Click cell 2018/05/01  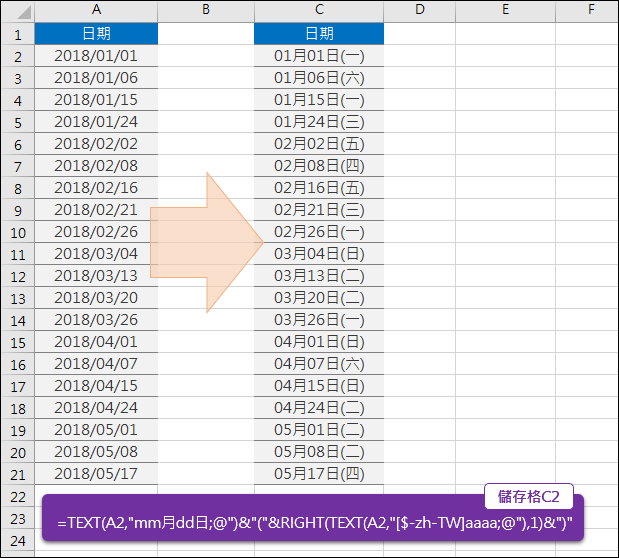(x=96, y=429)
